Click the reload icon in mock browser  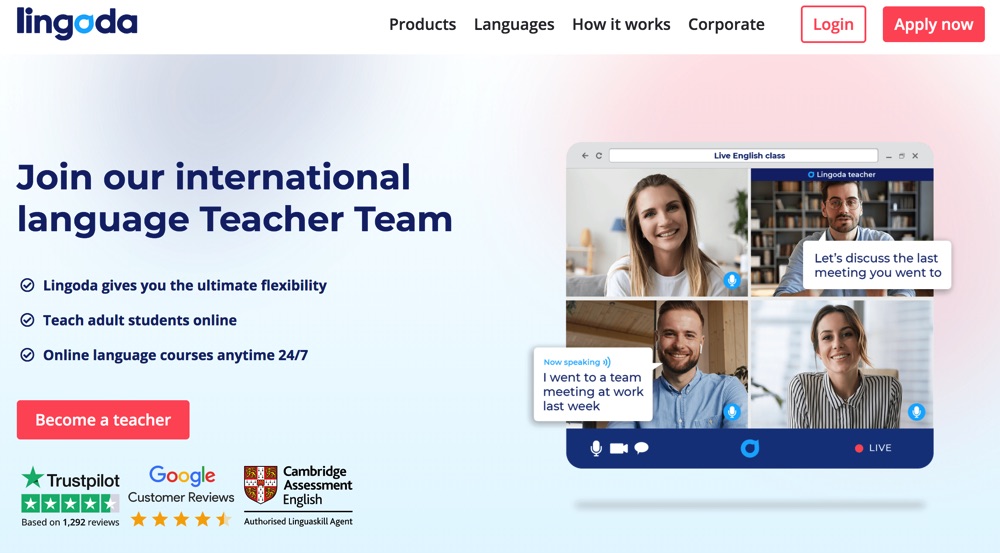click(599, 156)
